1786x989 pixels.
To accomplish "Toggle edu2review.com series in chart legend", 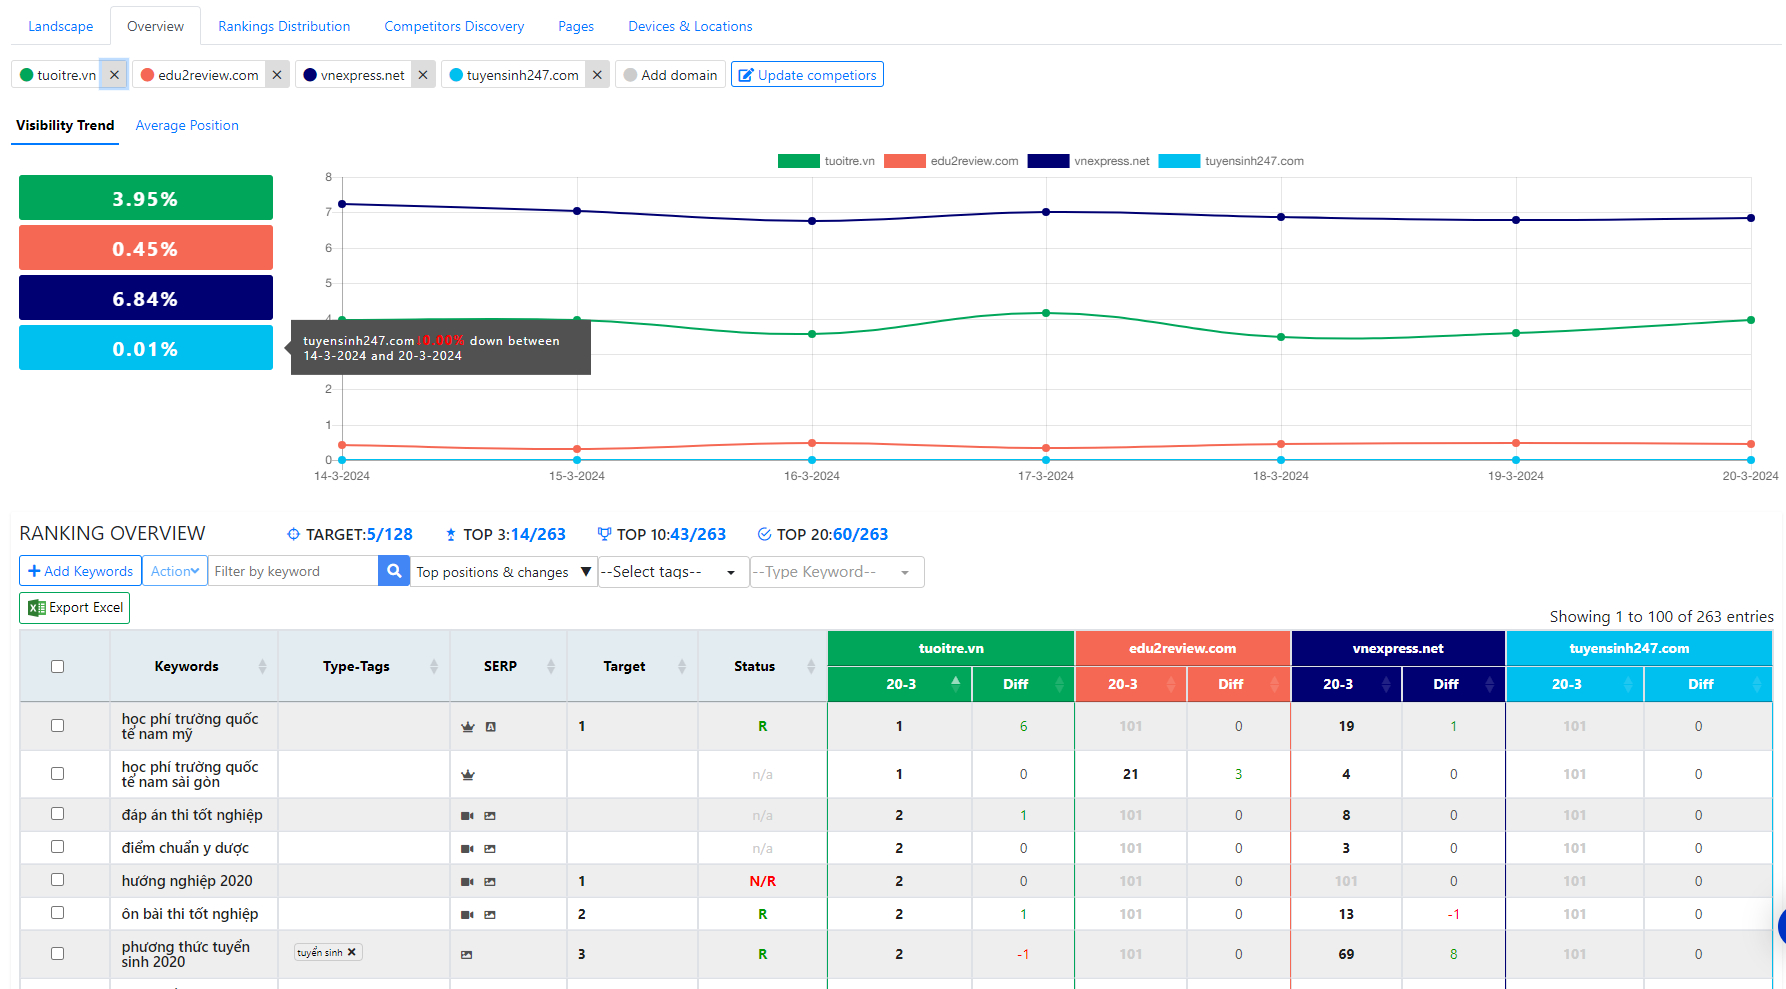I will point(951,161).
